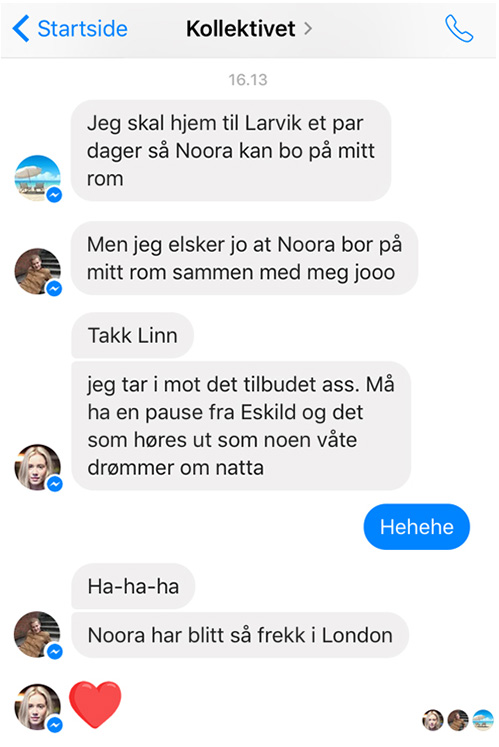
Task: Tap avatar beside 'Noora har blitt så frekk'
Action: 38,634
